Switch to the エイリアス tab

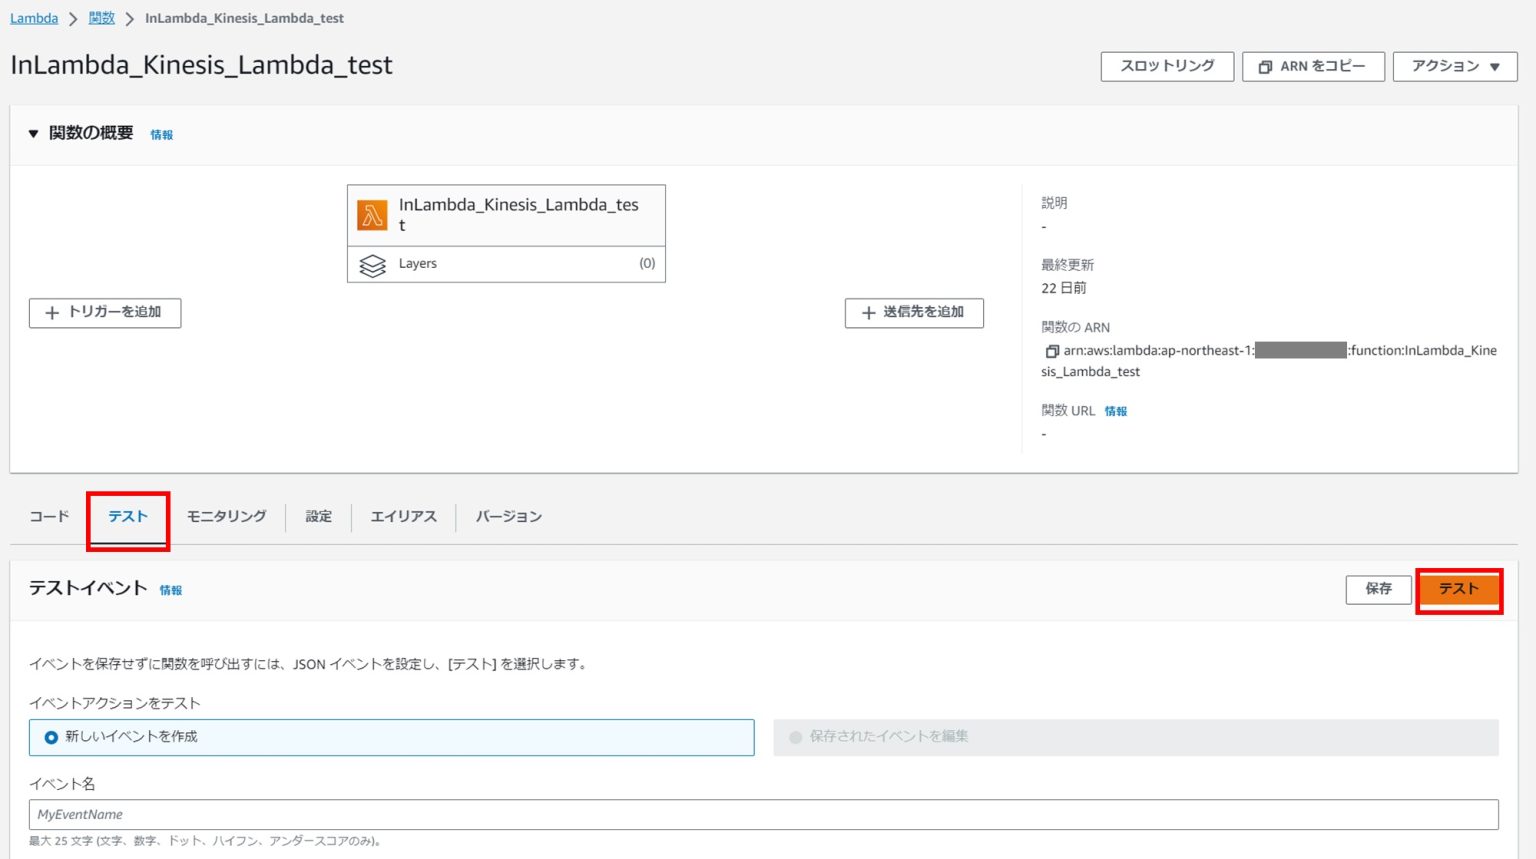[x=403, y=517]
